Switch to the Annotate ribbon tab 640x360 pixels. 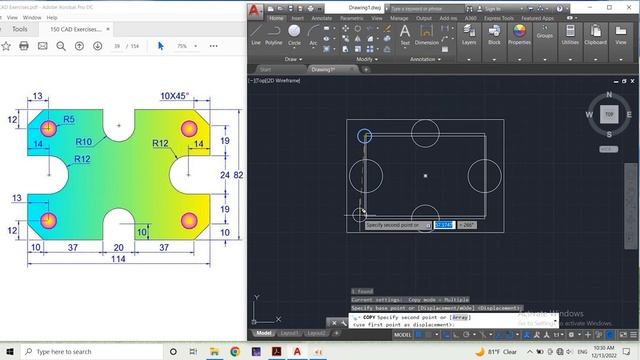[322, 18]
